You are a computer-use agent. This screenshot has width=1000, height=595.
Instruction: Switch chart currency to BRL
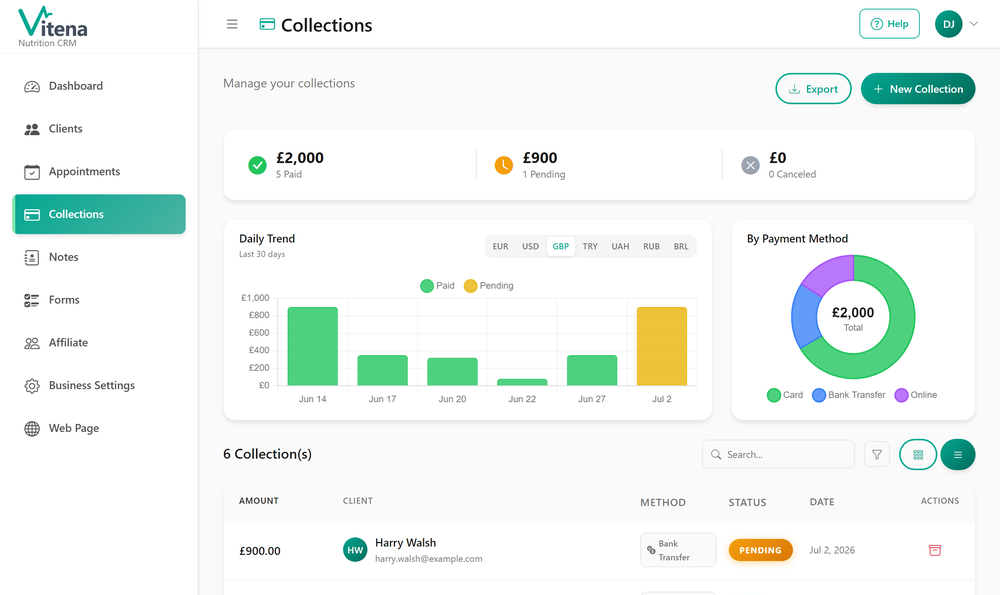(681, 246)
